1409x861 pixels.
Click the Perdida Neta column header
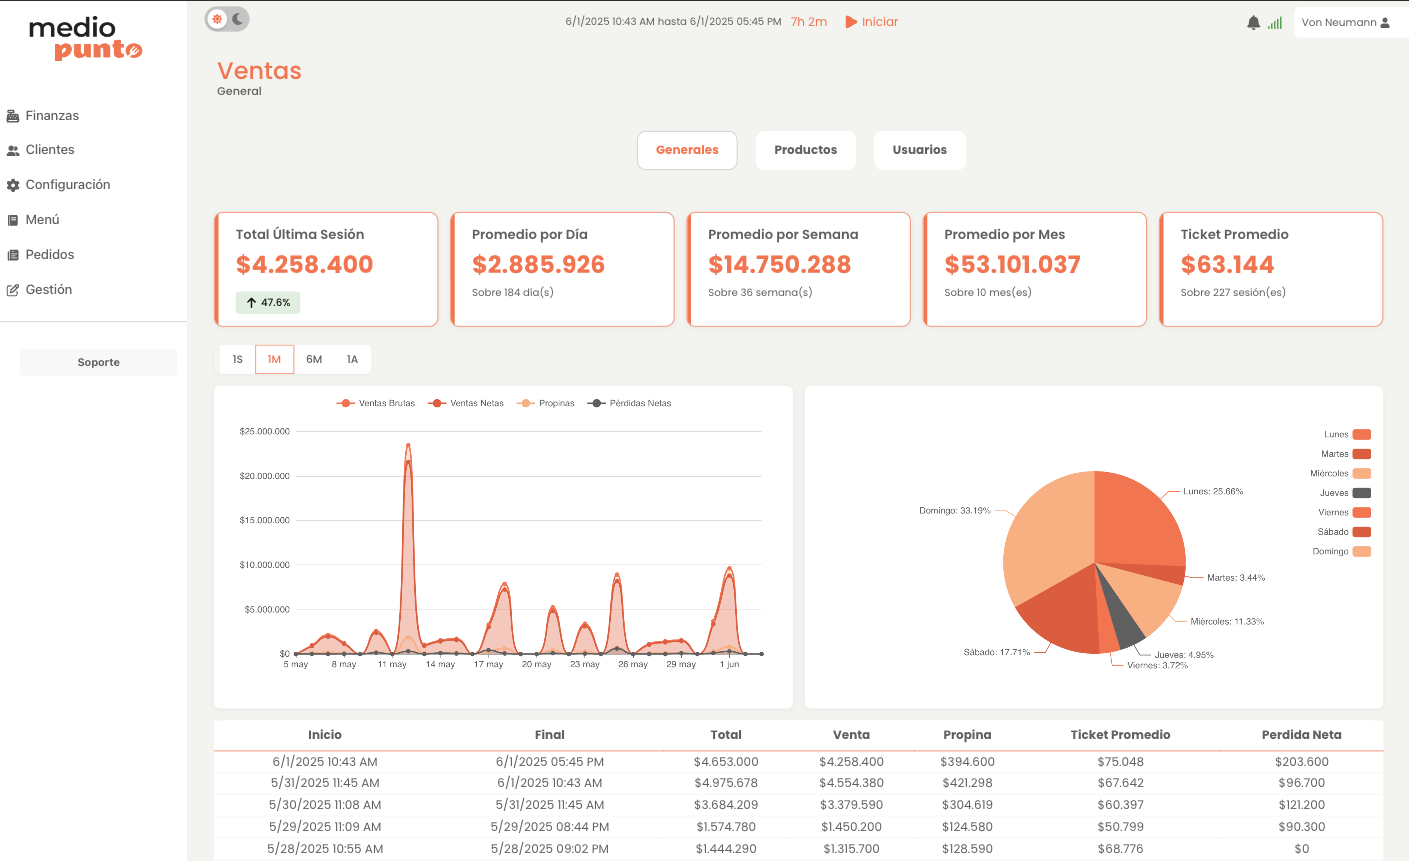click(1301, 735)
